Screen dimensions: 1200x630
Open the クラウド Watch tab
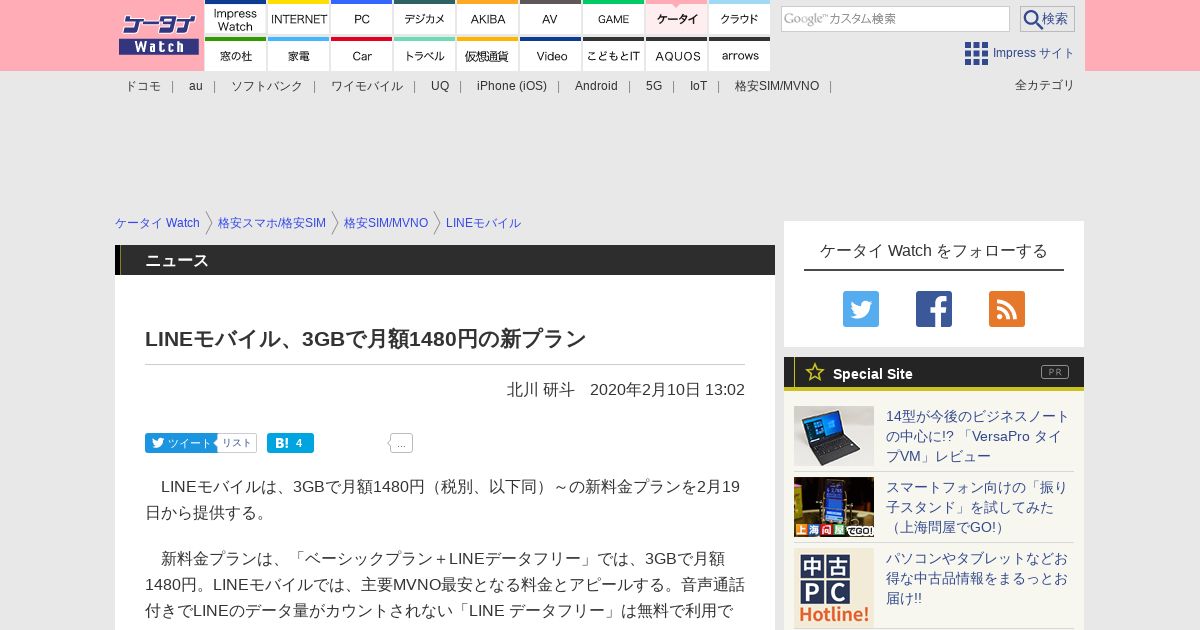point(739,19)
